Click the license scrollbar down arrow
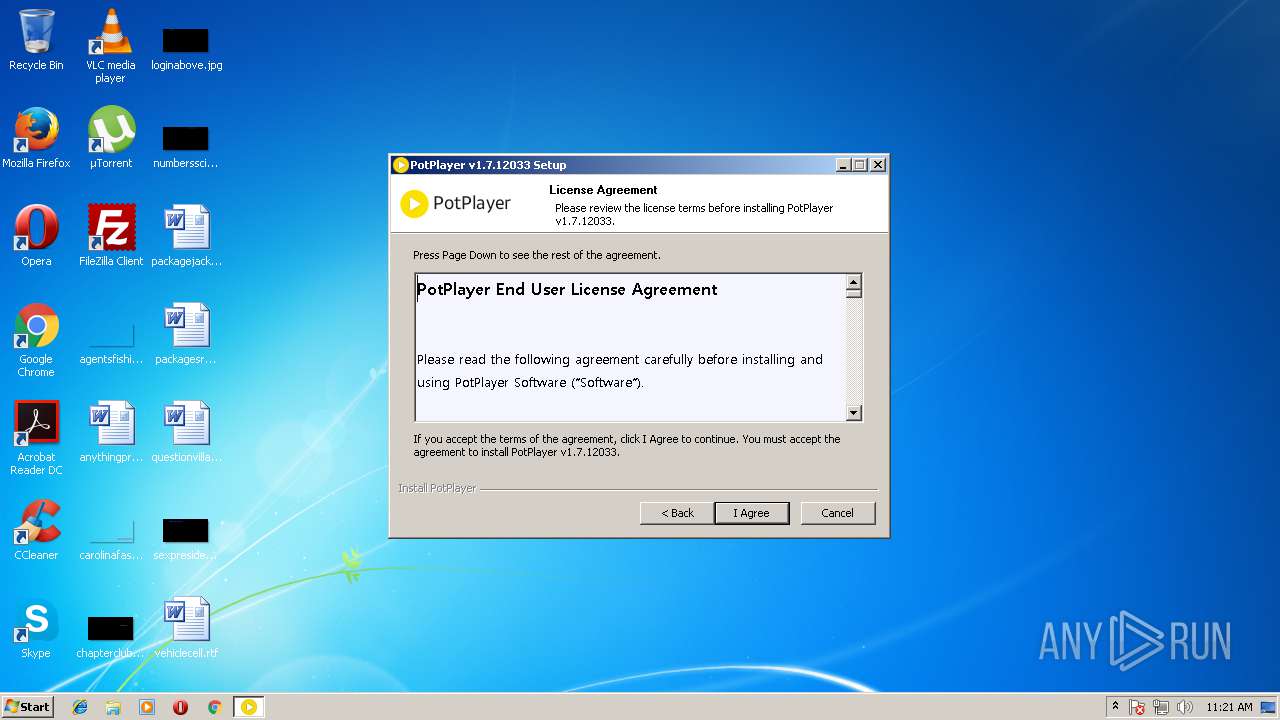Image resolution: width=1280 pixels, height=720 pixels. point(853,412)
